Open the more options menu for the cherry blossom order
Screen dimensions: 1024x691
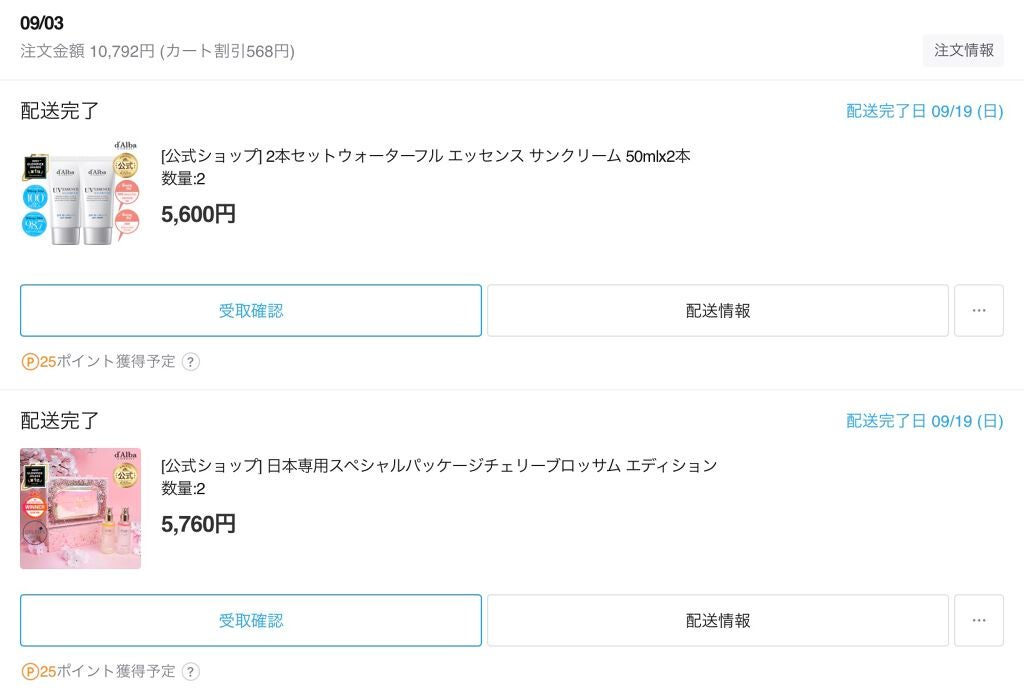pyautogui.click(x=978, y=620)
